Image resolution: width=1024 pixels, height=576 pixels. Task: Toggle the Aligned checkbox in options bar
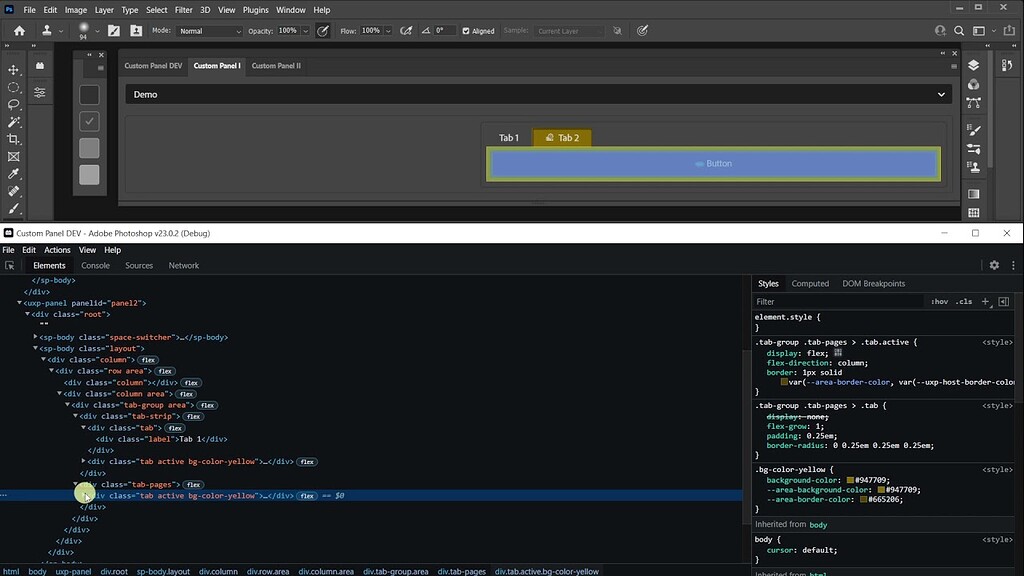click(465, 31)
